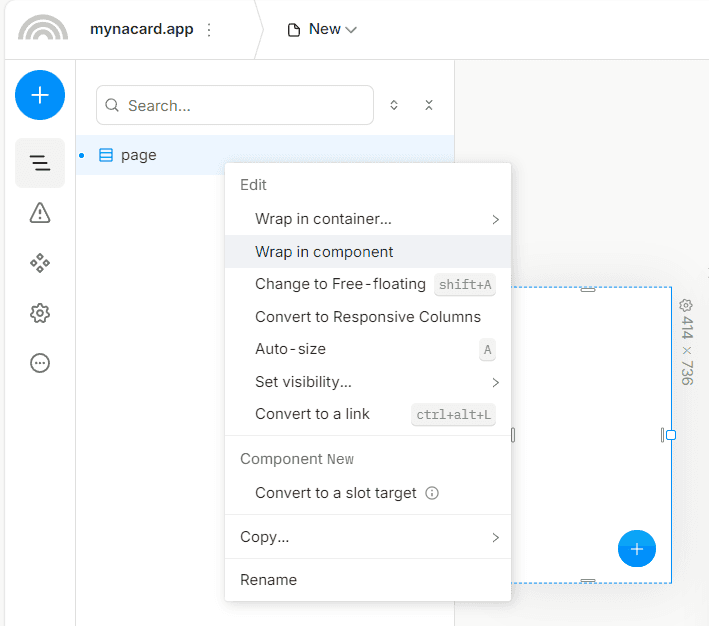Open the New page dropdown
This screenshot has width=709, height=626.
(x=323, y=29)
